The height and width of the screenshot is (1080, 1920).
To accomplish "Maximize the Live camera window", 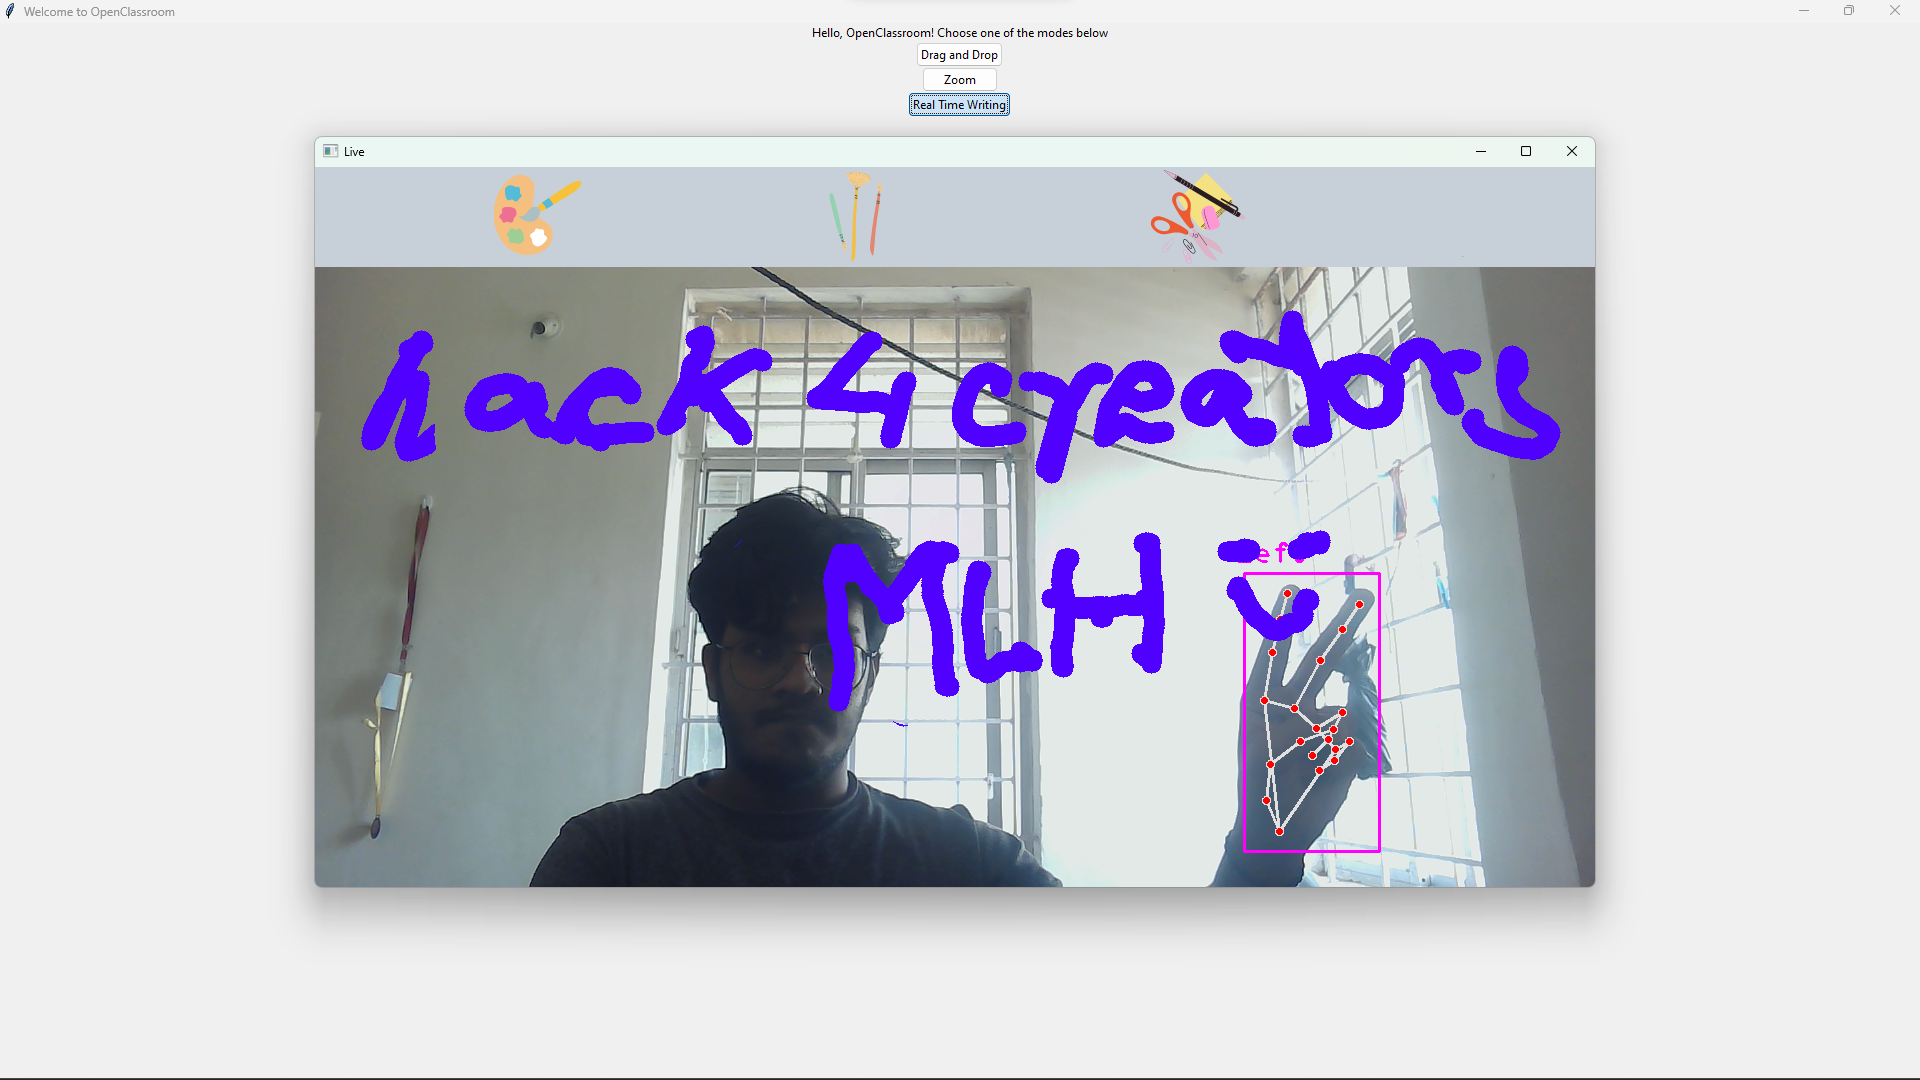I will point(1525,151).
